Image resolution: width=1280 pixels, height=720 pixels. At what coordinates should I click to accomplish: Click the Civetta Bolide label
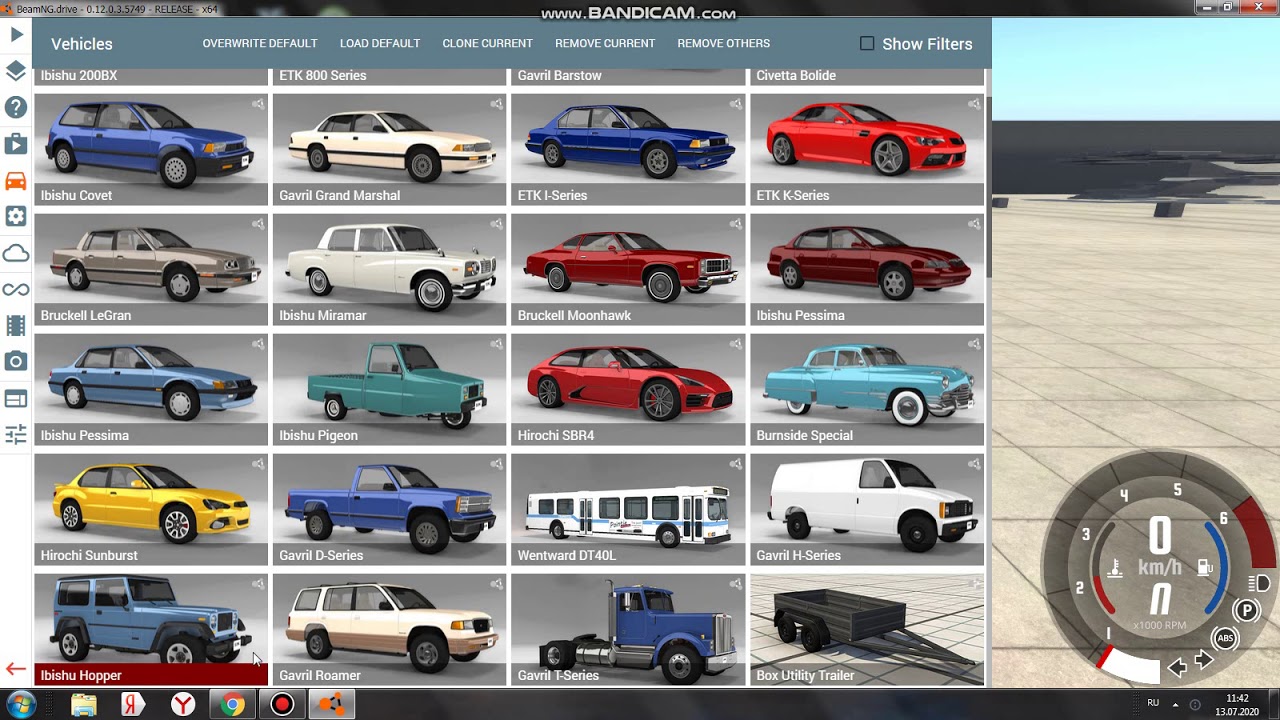pyautogui.click(x=796, y=76)
